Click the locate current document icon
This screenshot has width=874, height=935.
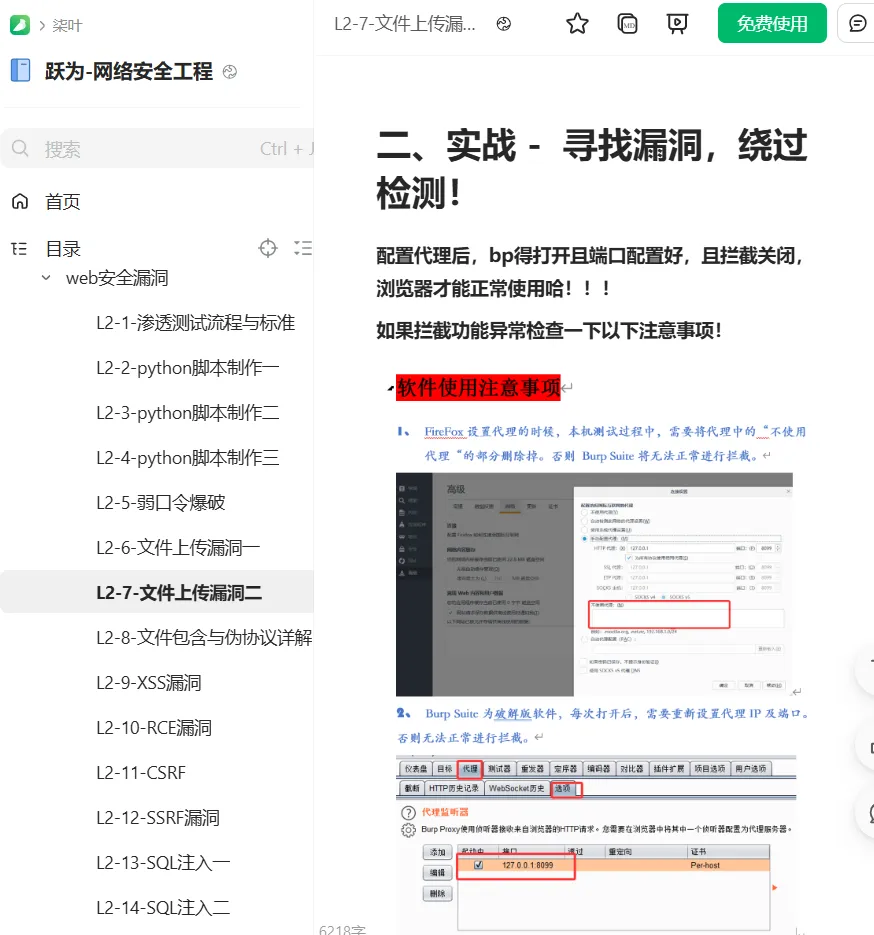point(268,248)
